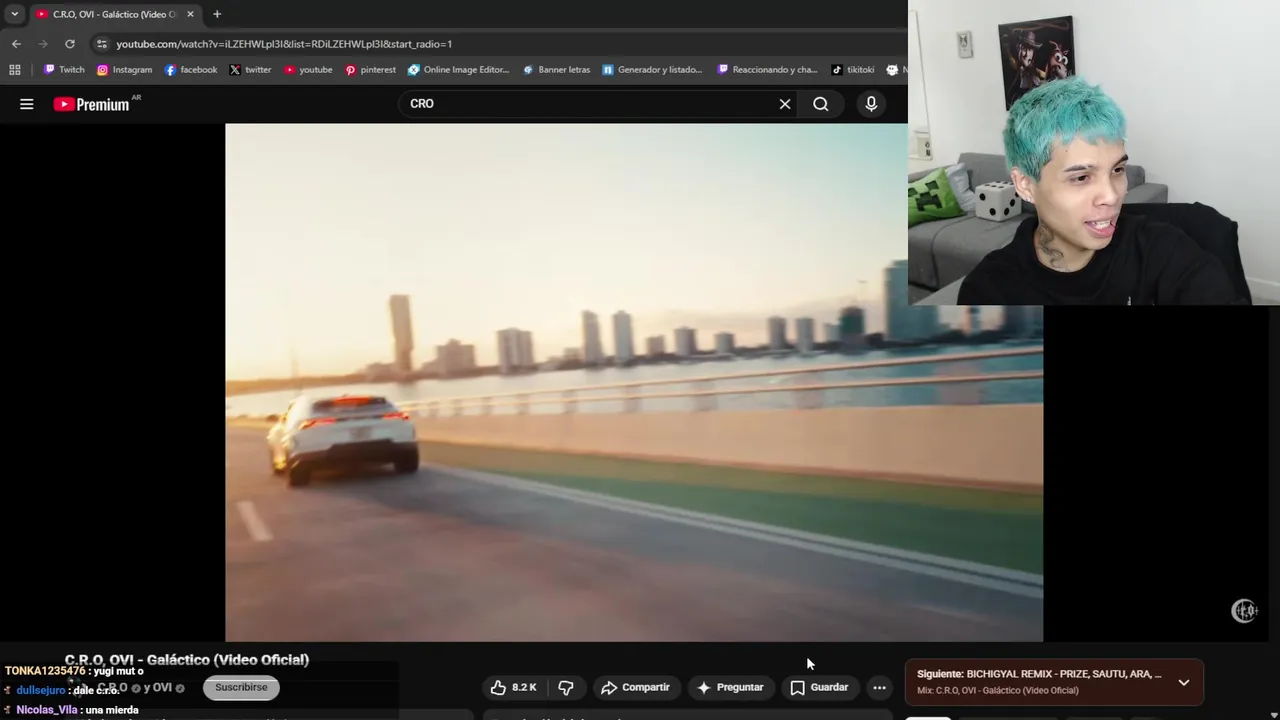1280x720 pixels.
Task: Go to YouTube Premium home logo
Action: coord(92,104)
